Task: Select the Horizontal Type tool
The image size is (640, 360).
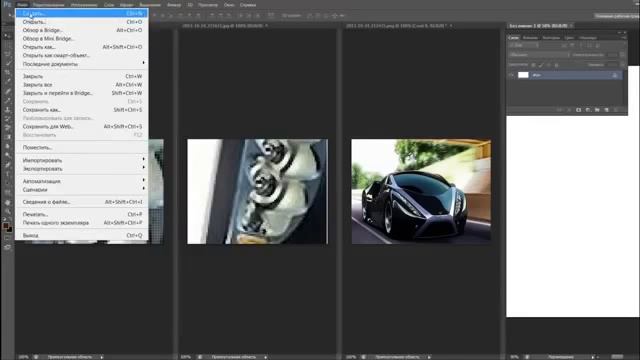Action: [7, 174]
